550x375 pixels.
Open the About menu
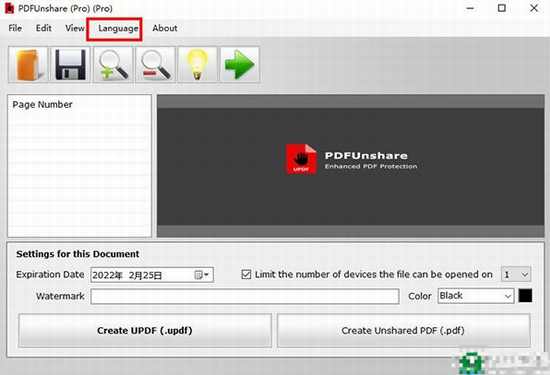click(x=165, y=28)
